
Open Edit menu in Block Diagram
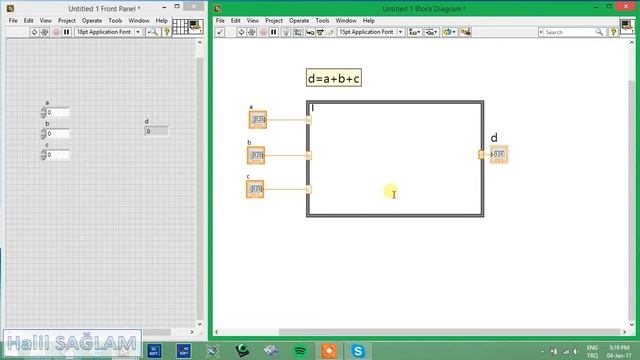click(236, 20)
